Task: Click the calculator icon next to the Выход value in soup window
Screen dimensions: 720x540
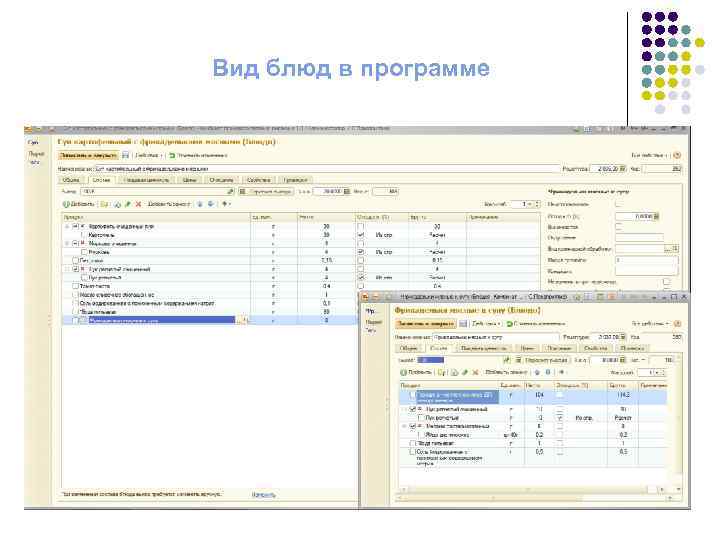Action: (347, 191)
